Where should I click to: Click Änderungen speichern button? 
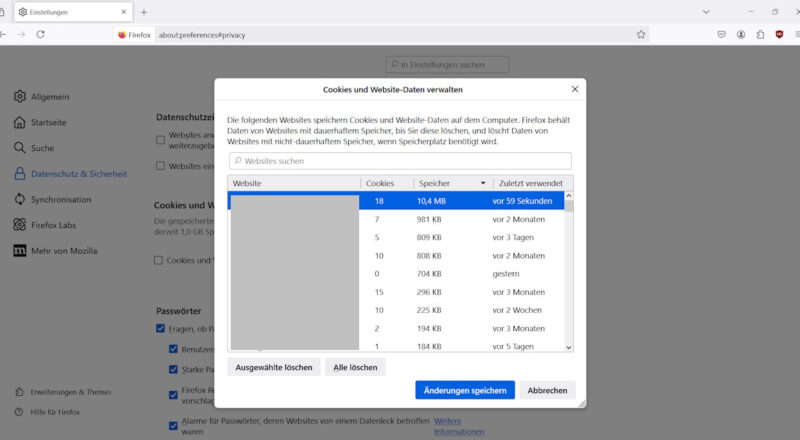click(465, 390)
